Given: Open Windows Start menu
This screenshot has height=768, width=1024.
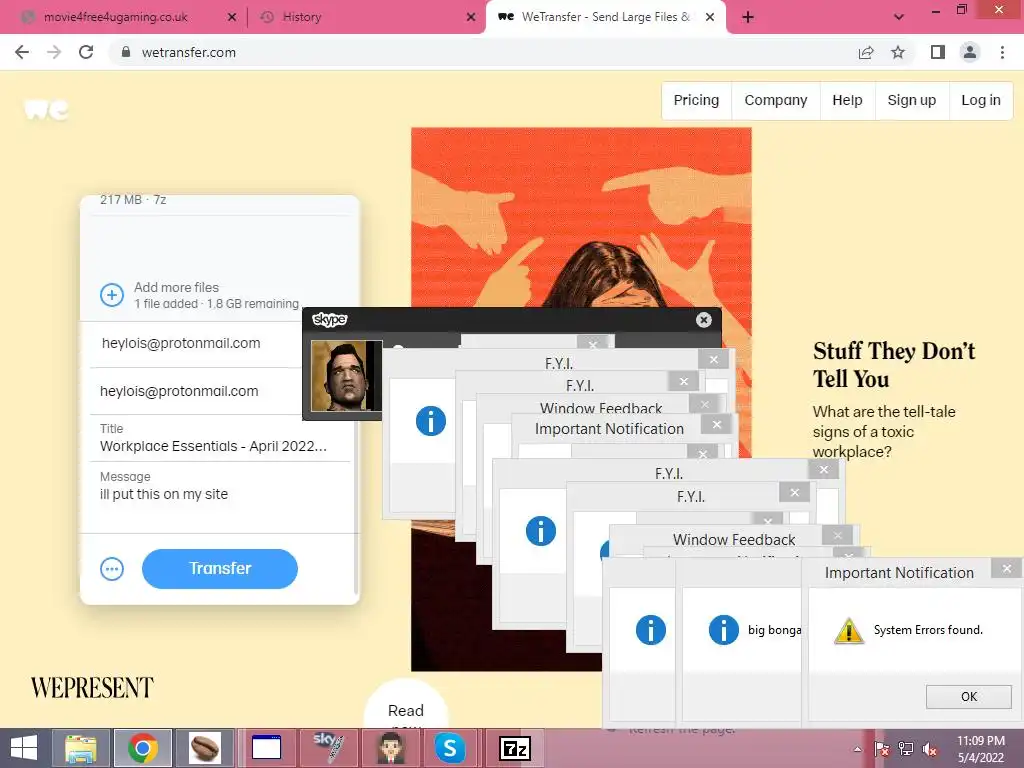Looking at the screenshot, I should tap(24, 748).
